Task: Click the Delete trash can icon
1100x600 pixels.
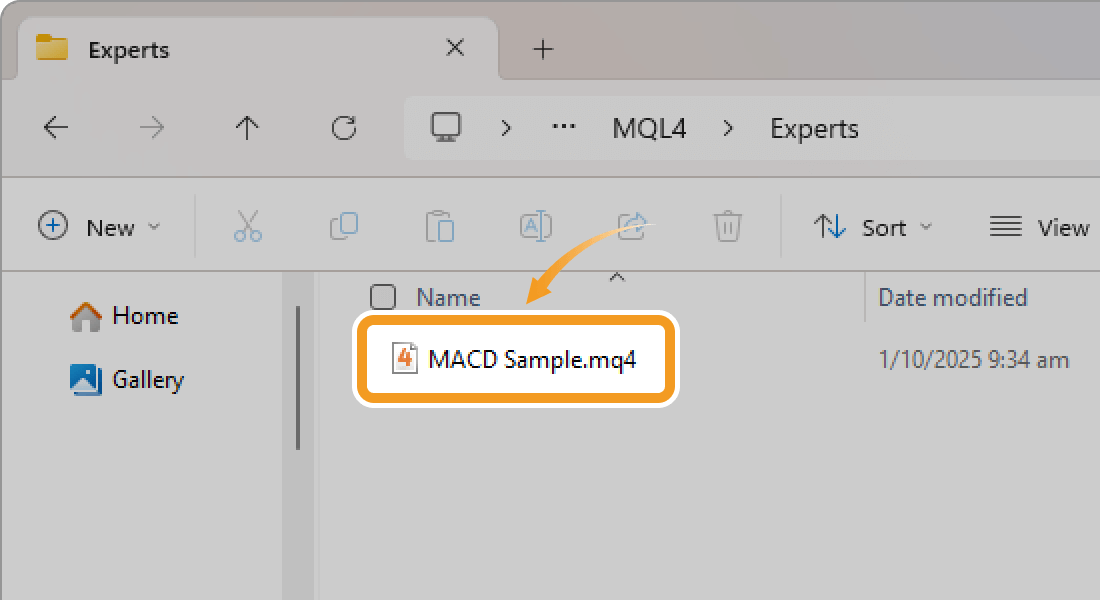Action: click(x=727, y=227)
